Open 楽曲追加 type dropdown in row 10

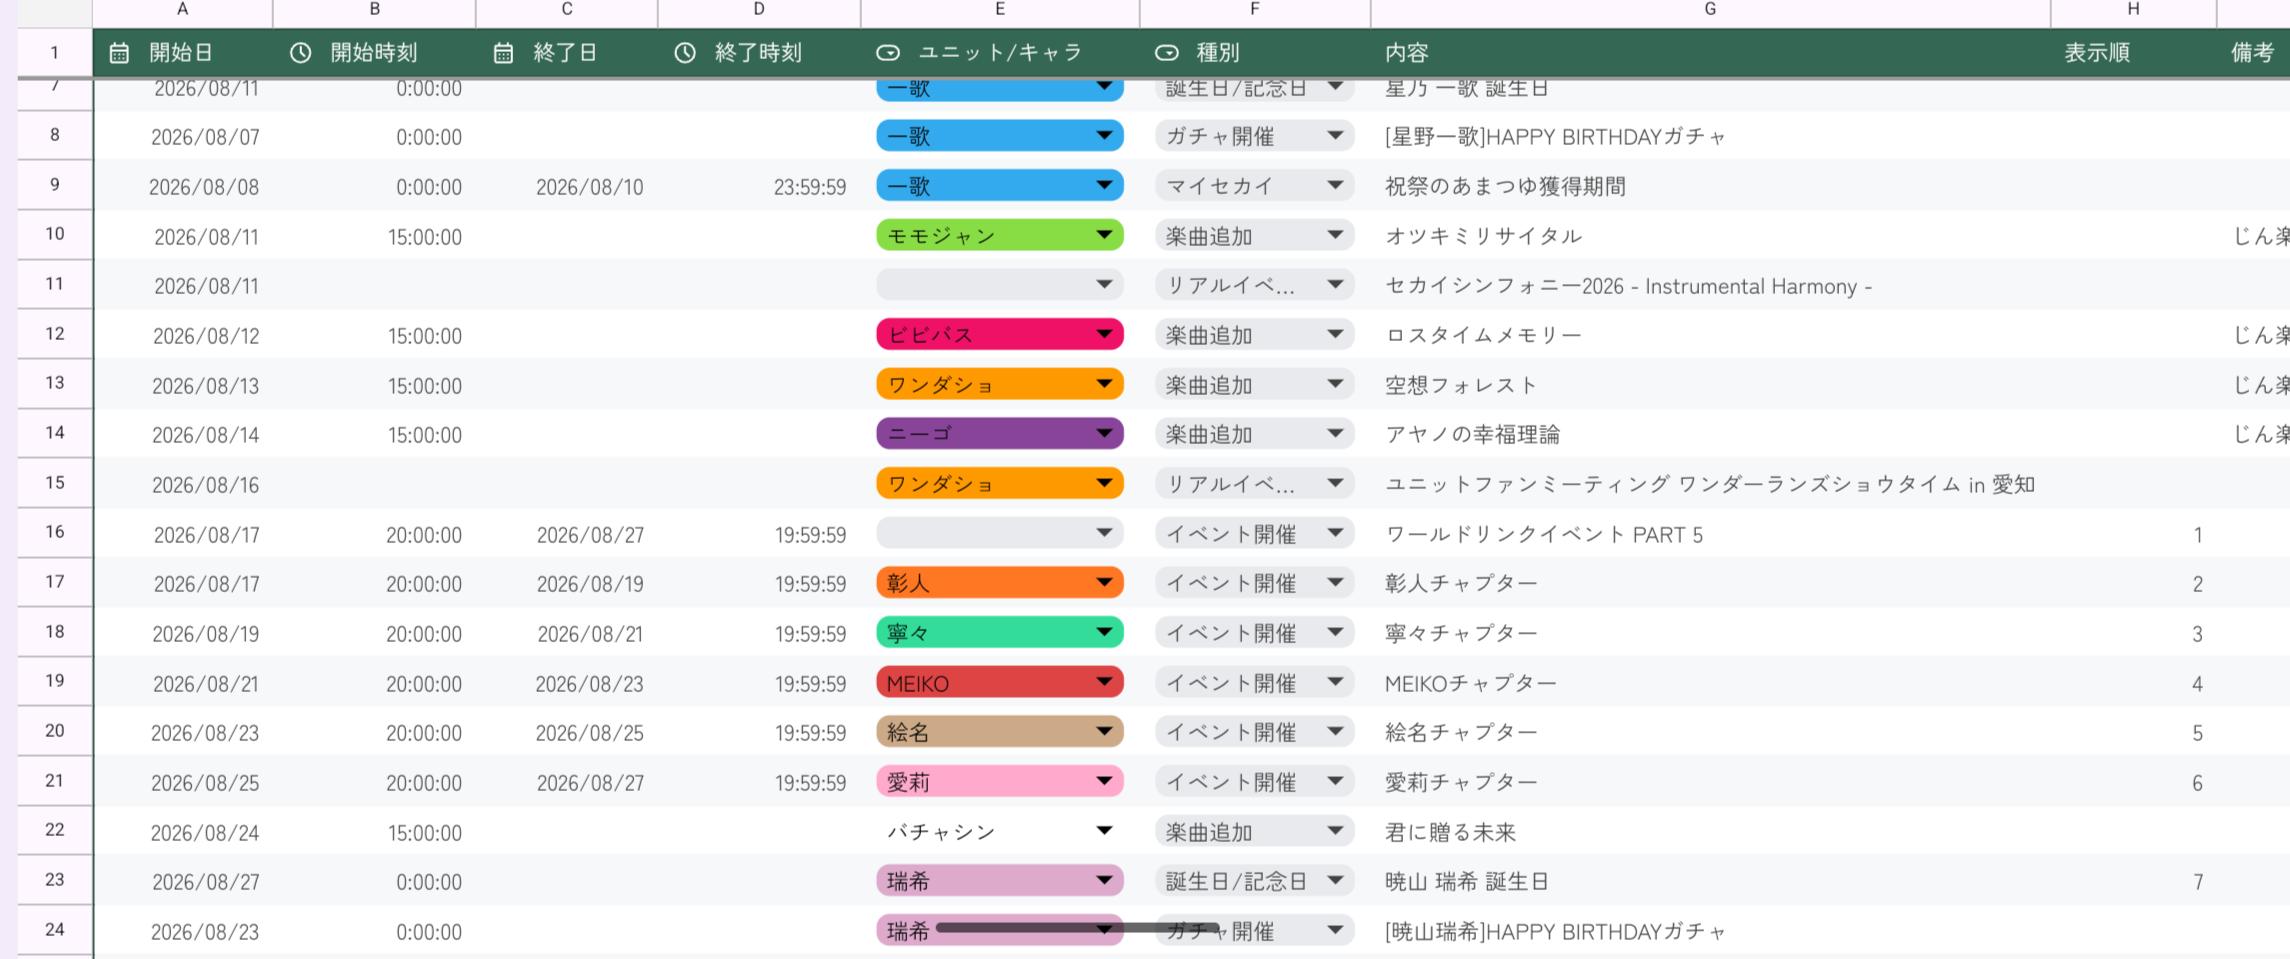click(x=1255, y=236)
